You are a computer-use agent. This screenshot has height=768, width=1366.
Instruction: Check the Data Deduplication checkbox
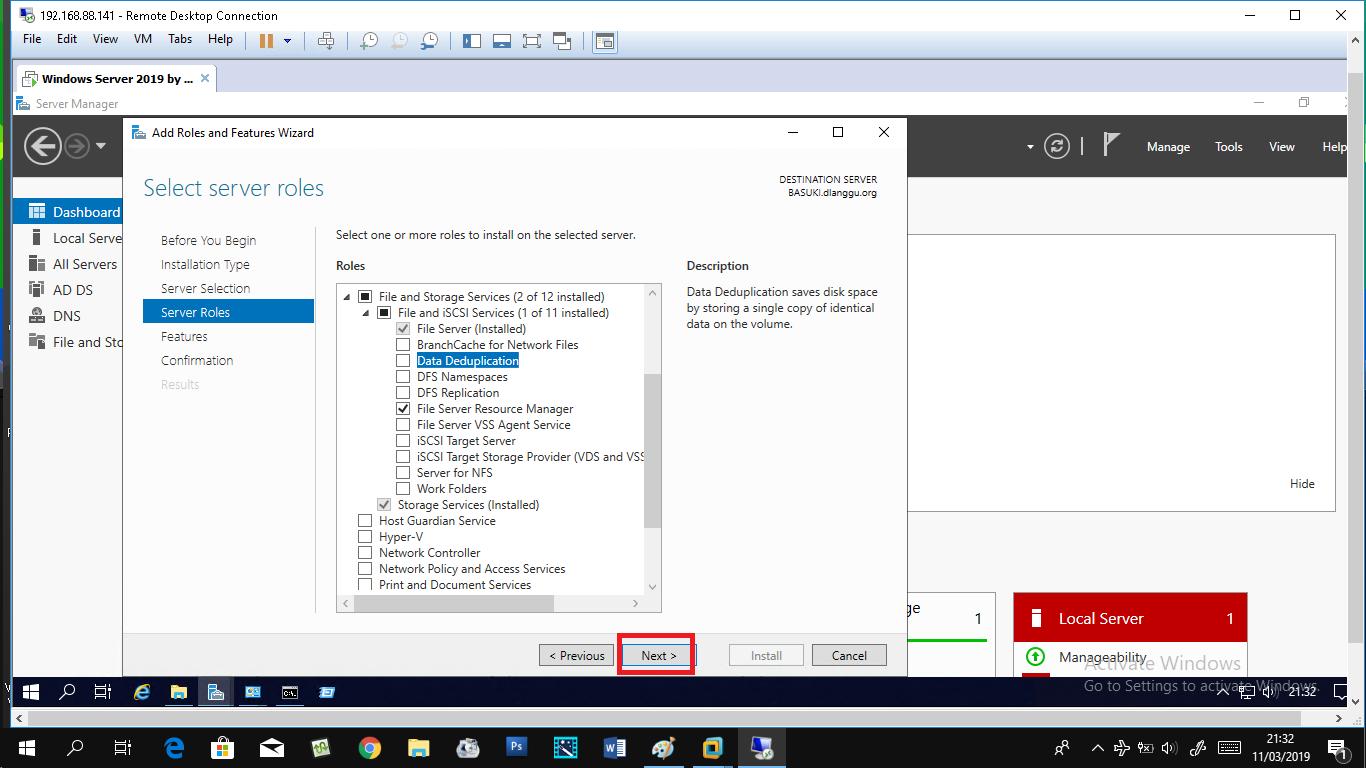coord(403,361)
